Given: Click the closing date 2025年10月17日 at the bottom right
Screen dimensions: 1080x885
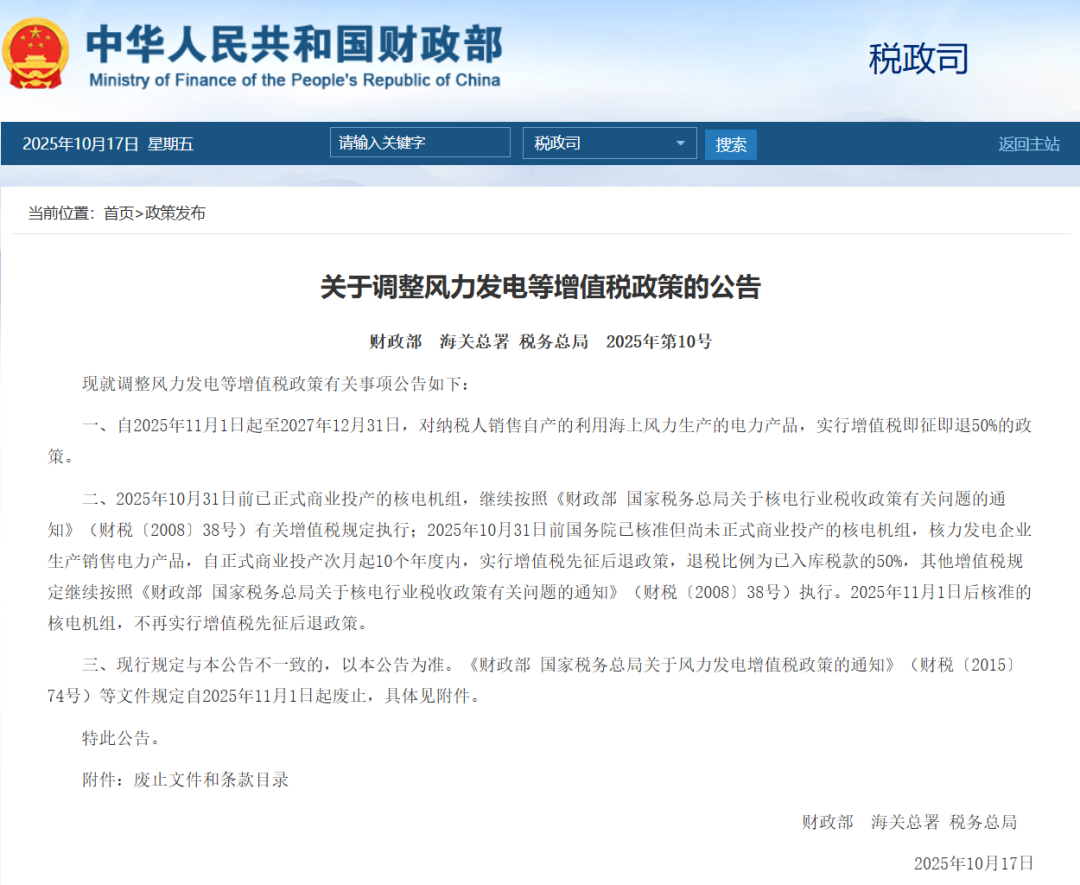Looking at the screenshot, I should [x=973, y=863].
